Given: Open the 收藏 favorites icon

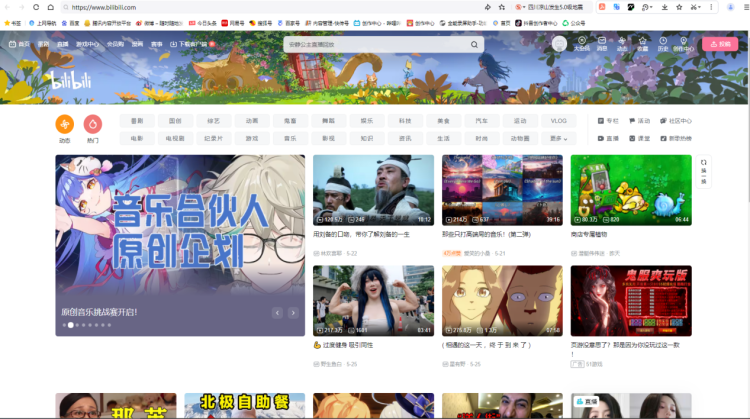Looking at the screenshot, I should tap(642, 44).
